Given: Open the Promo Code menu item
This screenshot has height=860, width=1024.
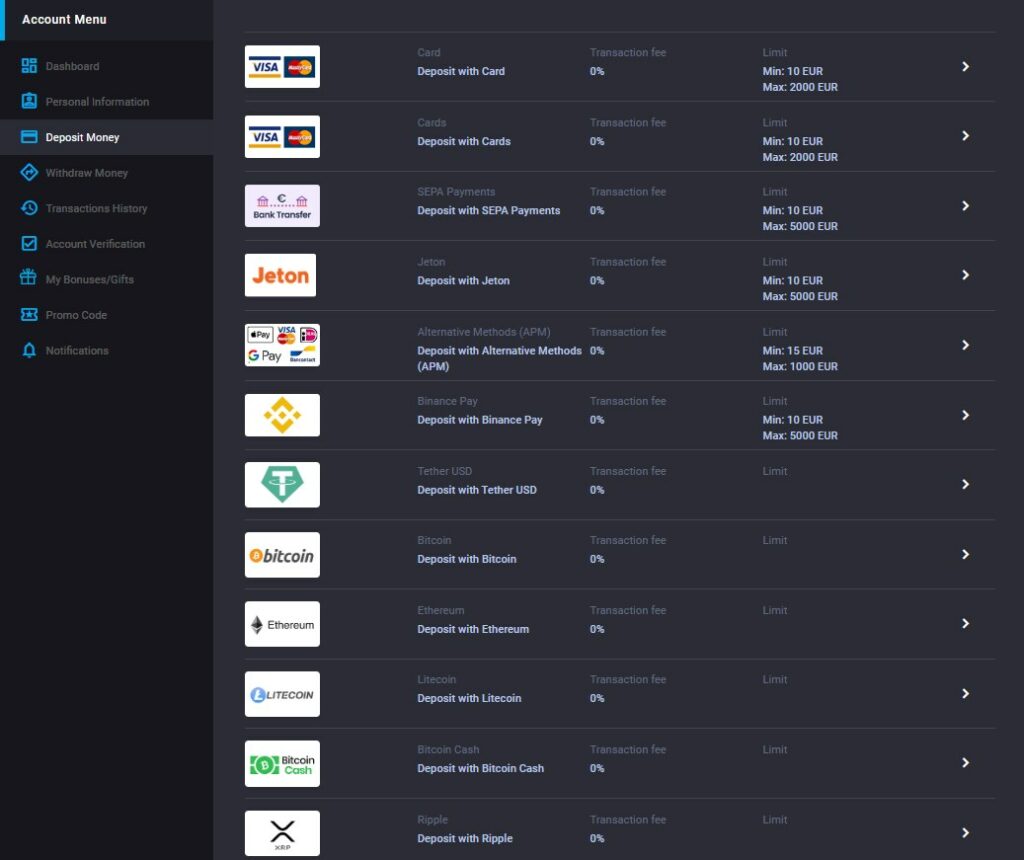Looking at the screenshot, I should (76, 315).
